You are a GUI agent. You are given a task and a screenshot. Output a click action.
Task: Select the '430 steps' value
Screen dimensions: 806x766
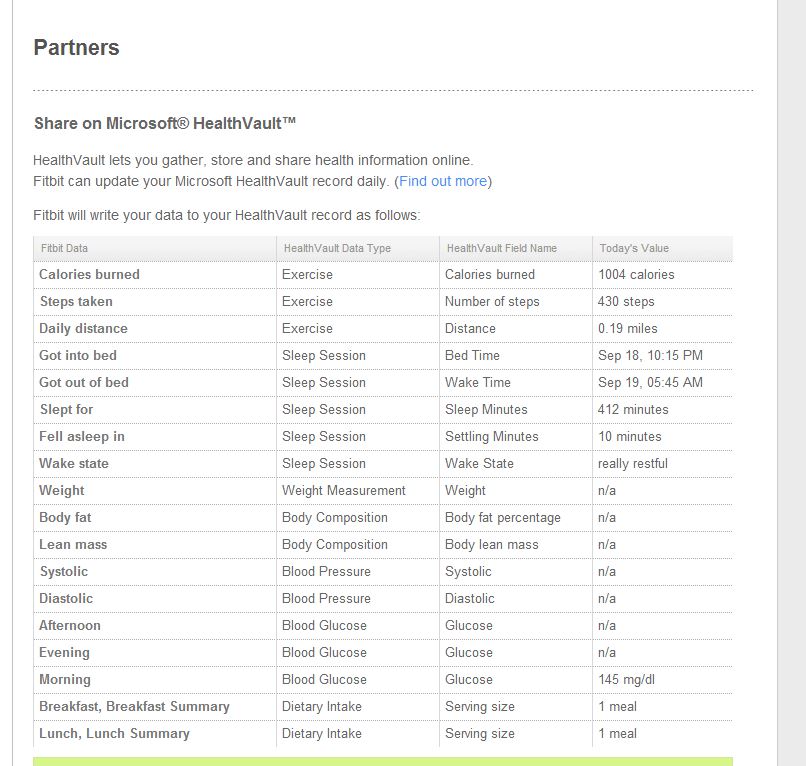[x=626, y=301]
